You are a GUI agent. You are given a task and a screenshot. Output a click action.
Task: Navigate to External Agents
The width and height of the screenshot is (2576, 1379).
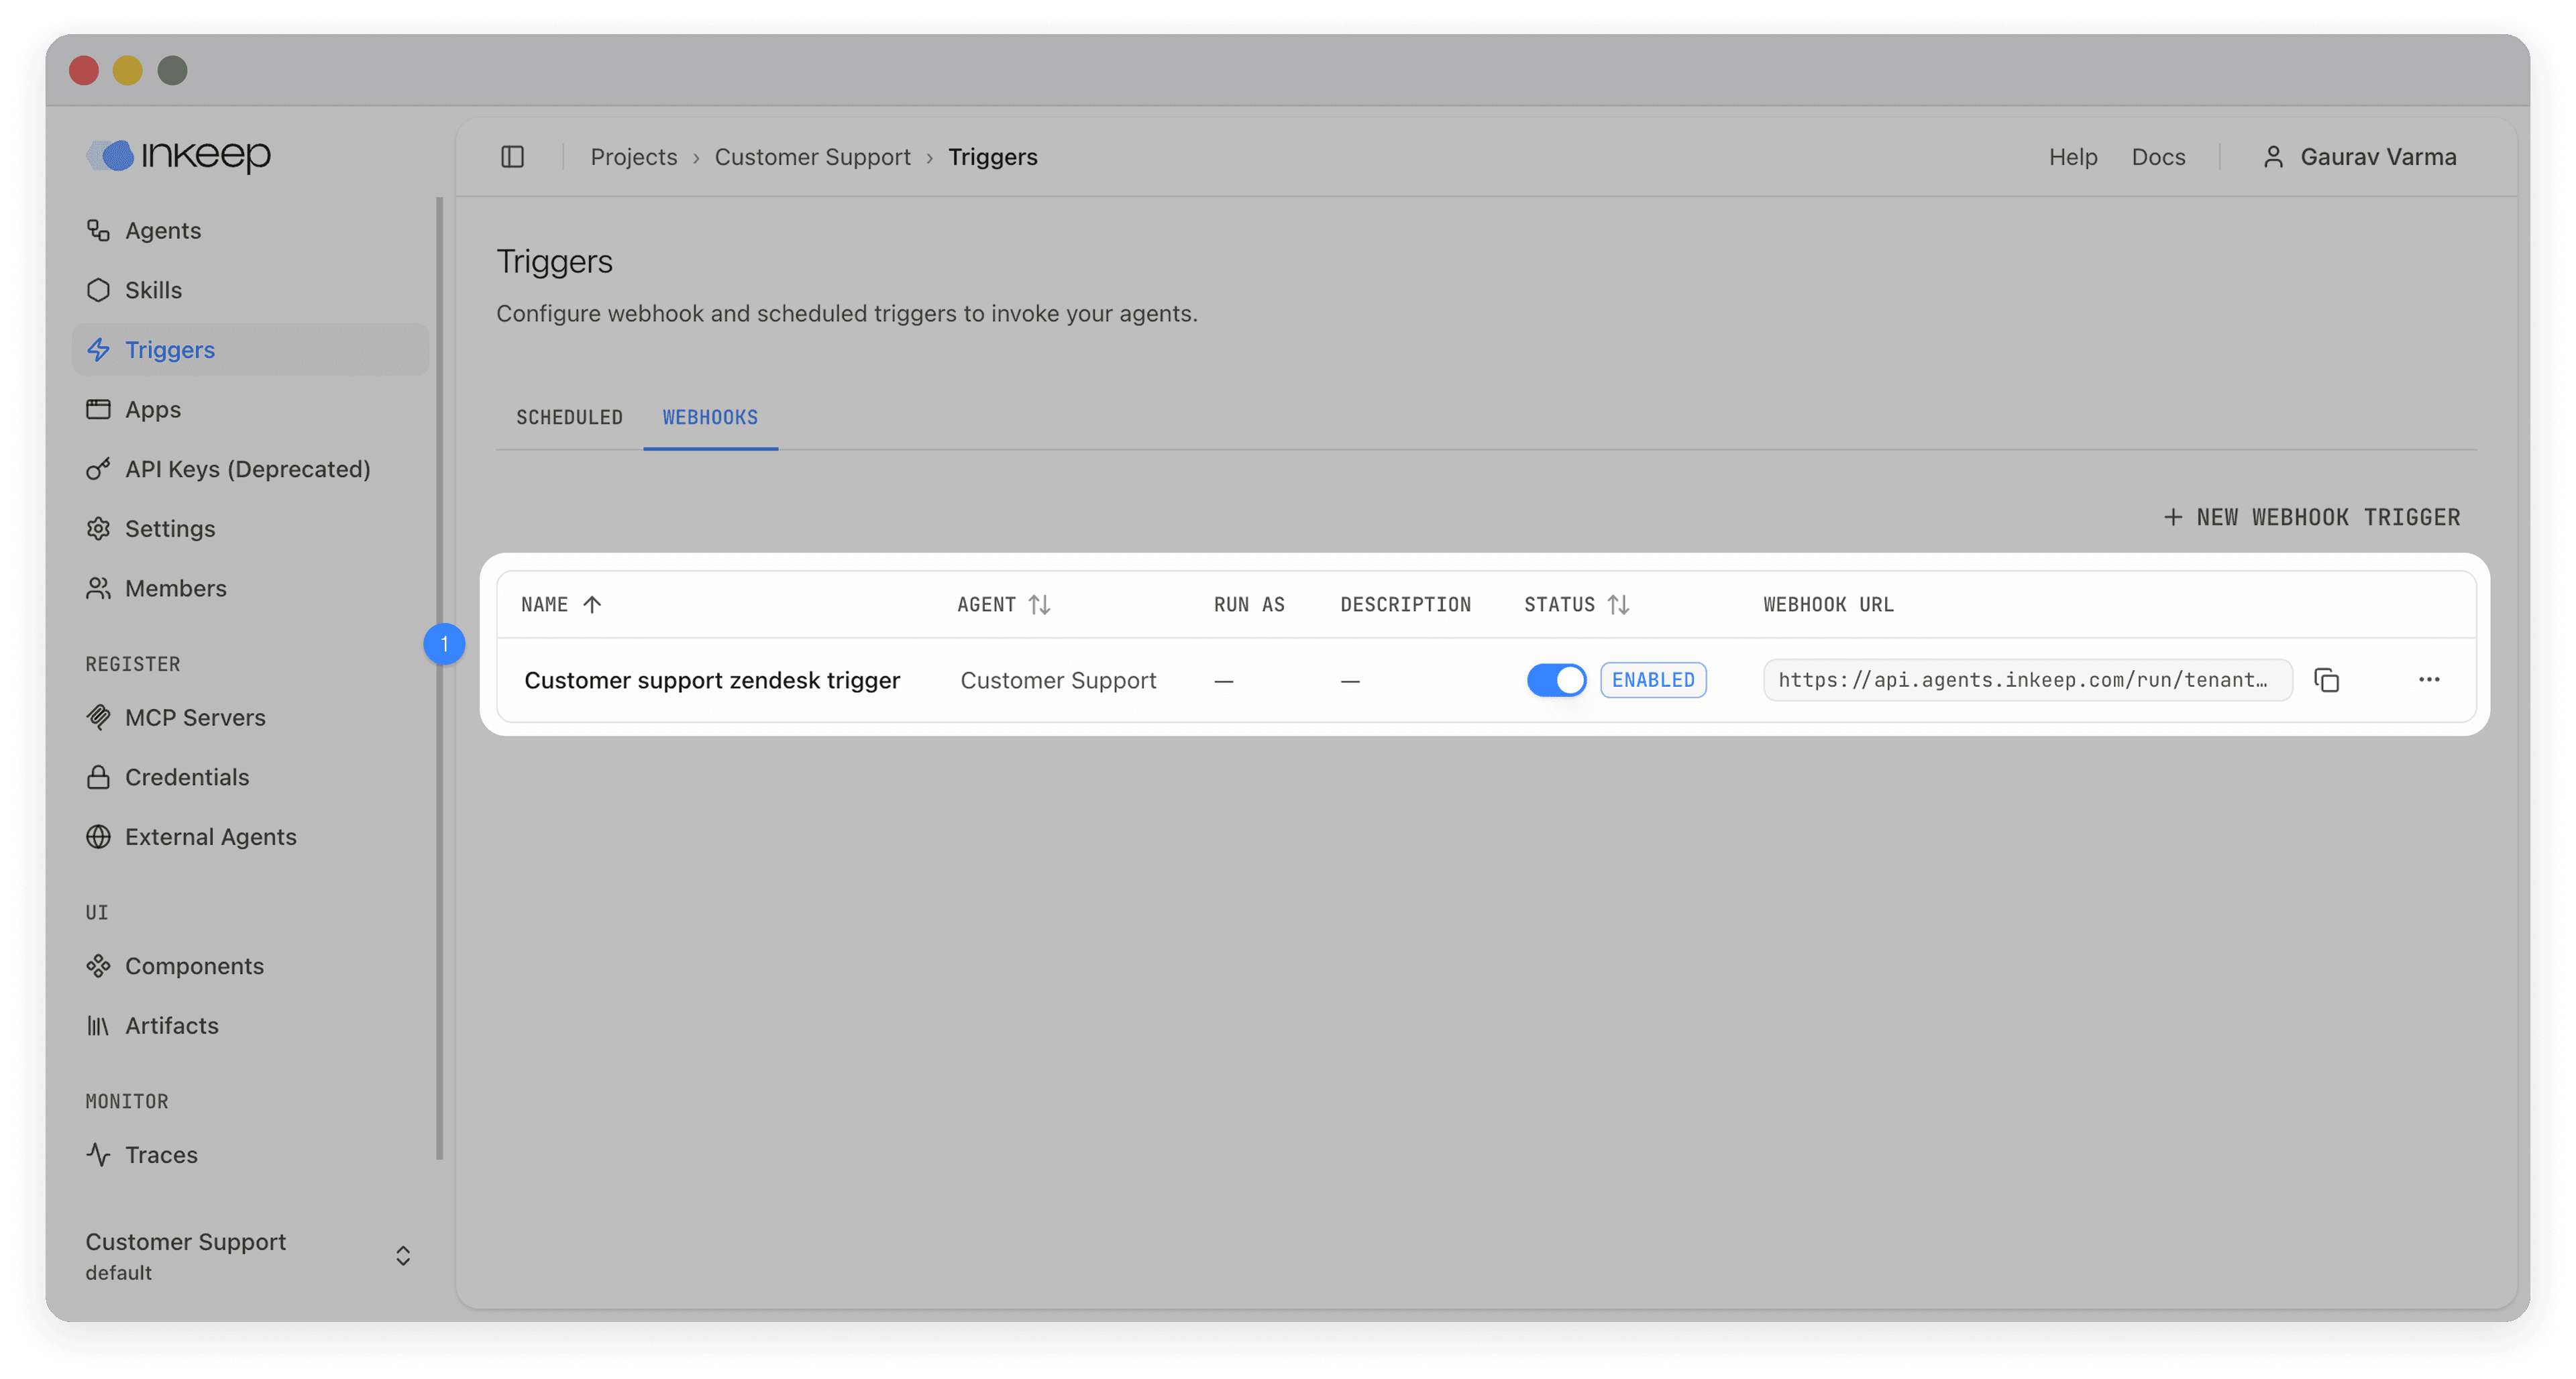click(x=210, y=837)
